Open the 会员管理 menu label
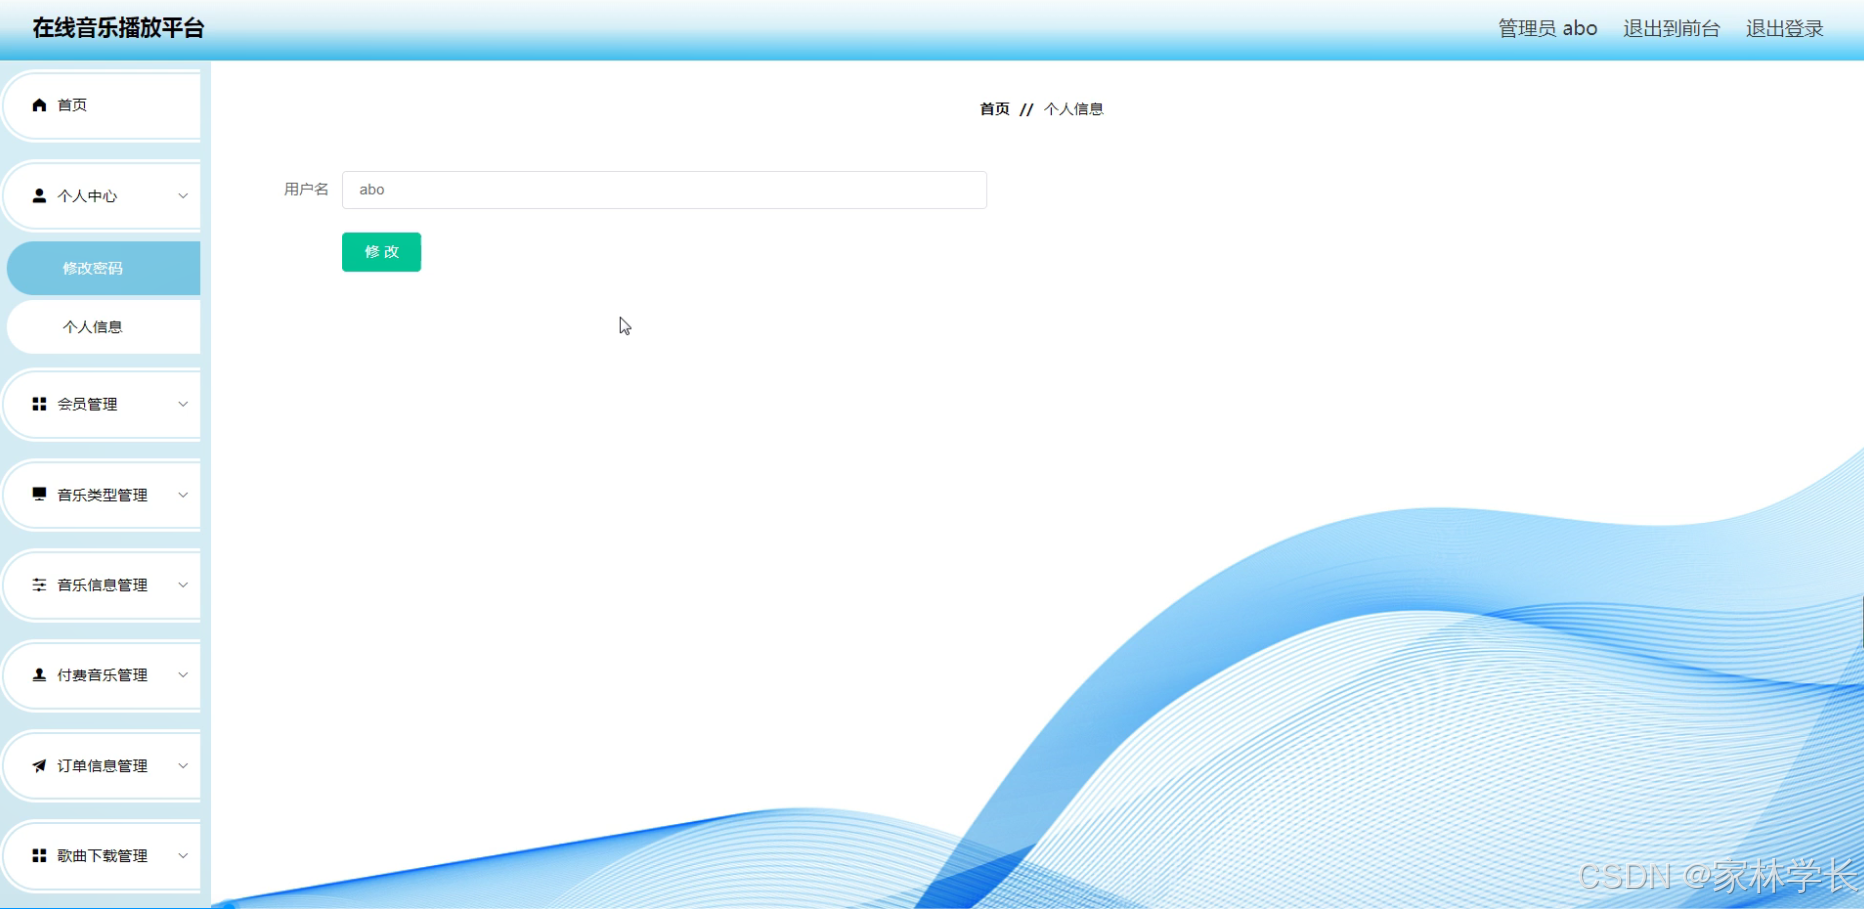This screenshot has height=909, width=1864. (87, 404)
